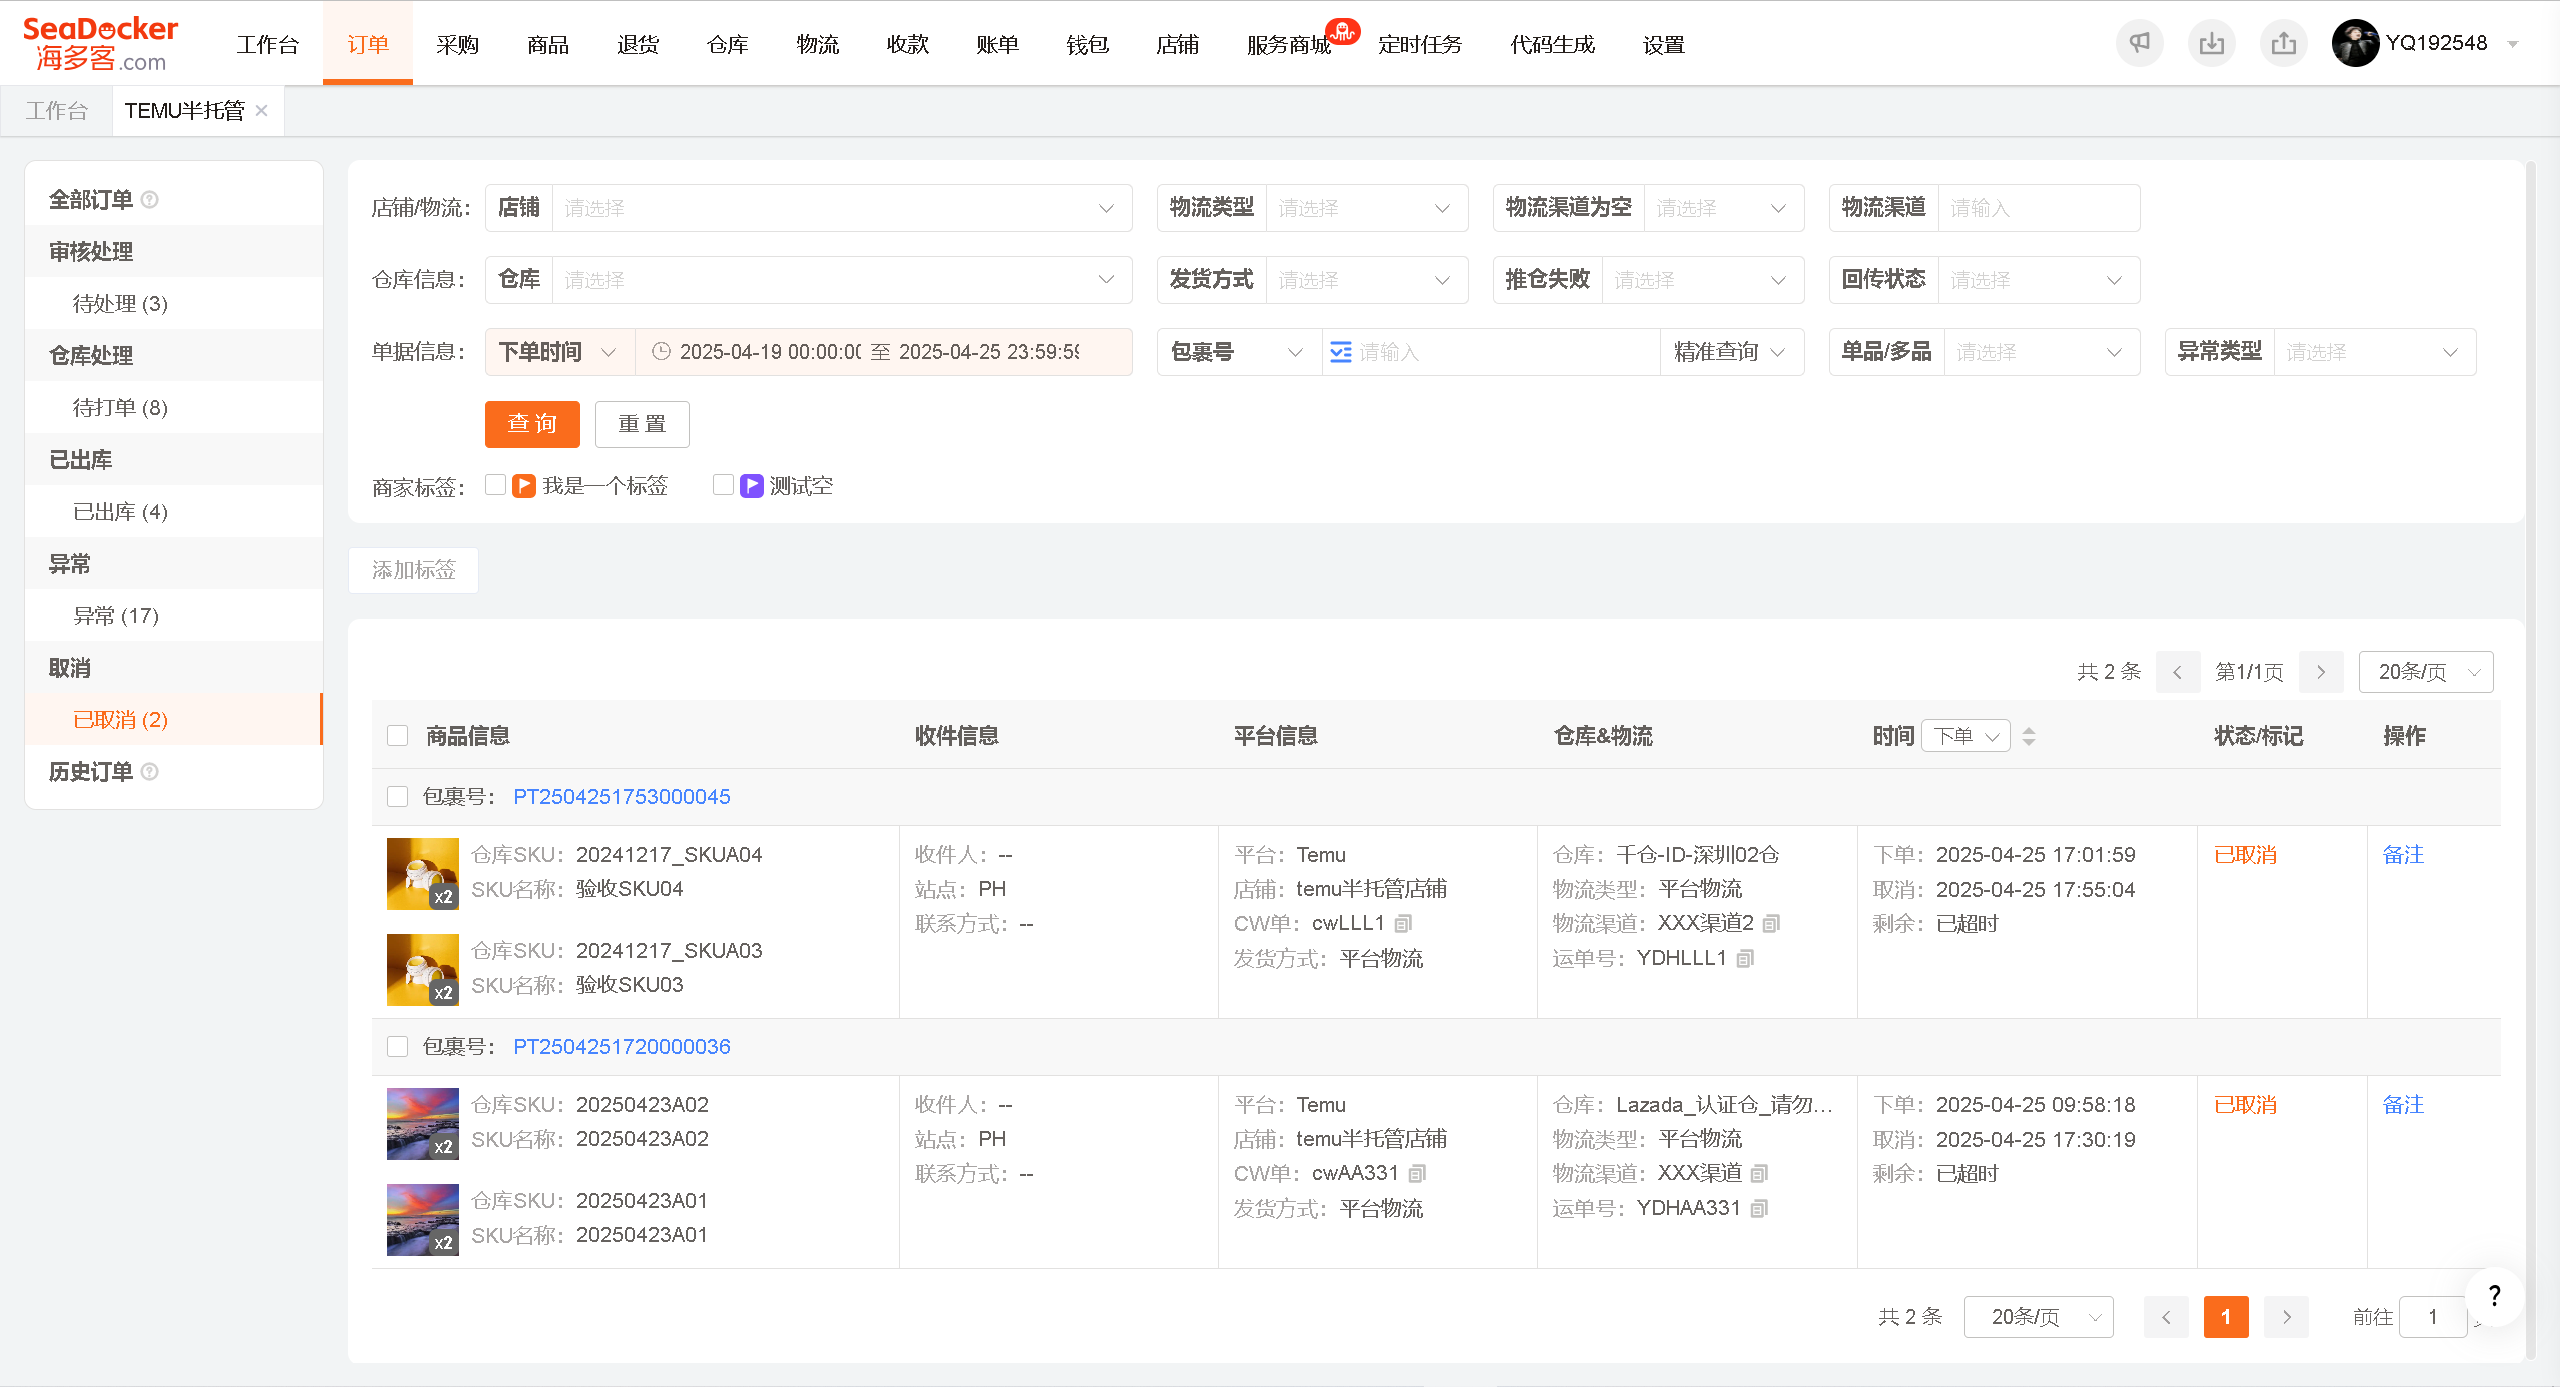Open the help question mark bubble
This screenshot has width=2560, height=1387.
click(x=2494, y=1296)
